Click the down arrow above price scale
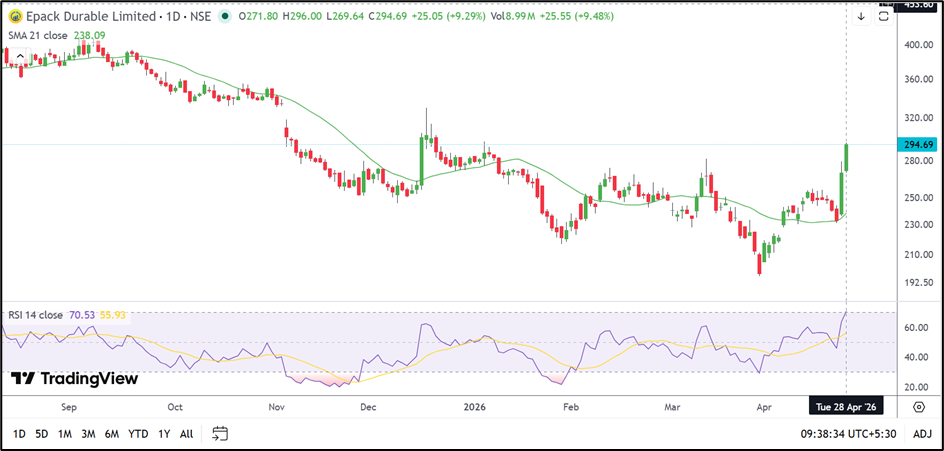The image size is (944, 451). click(x=861, y=16)
